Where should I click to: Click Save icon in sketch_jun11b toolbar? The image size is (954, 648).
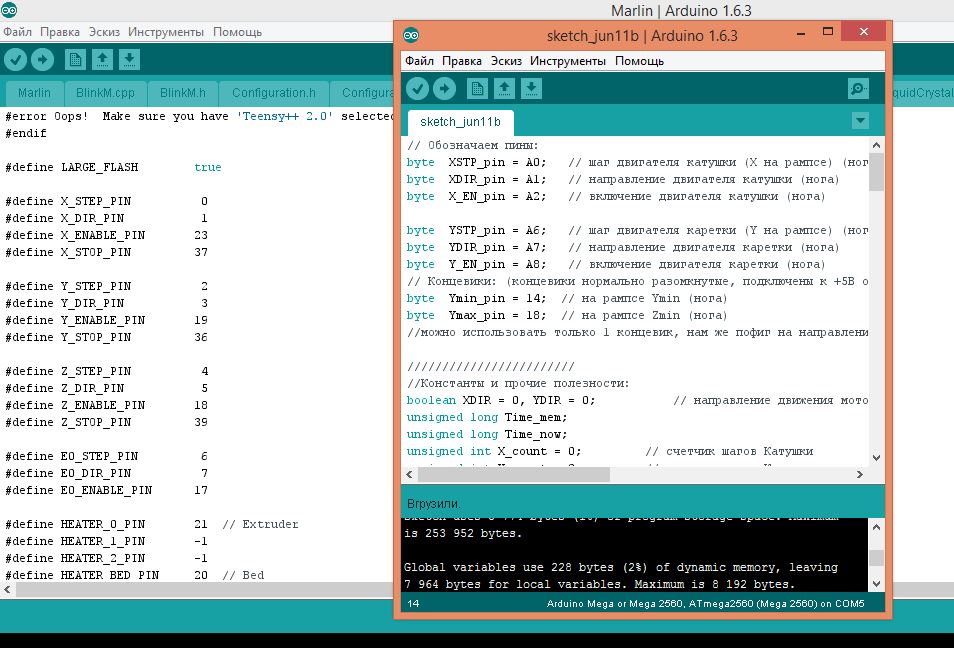tap(531, 89)
